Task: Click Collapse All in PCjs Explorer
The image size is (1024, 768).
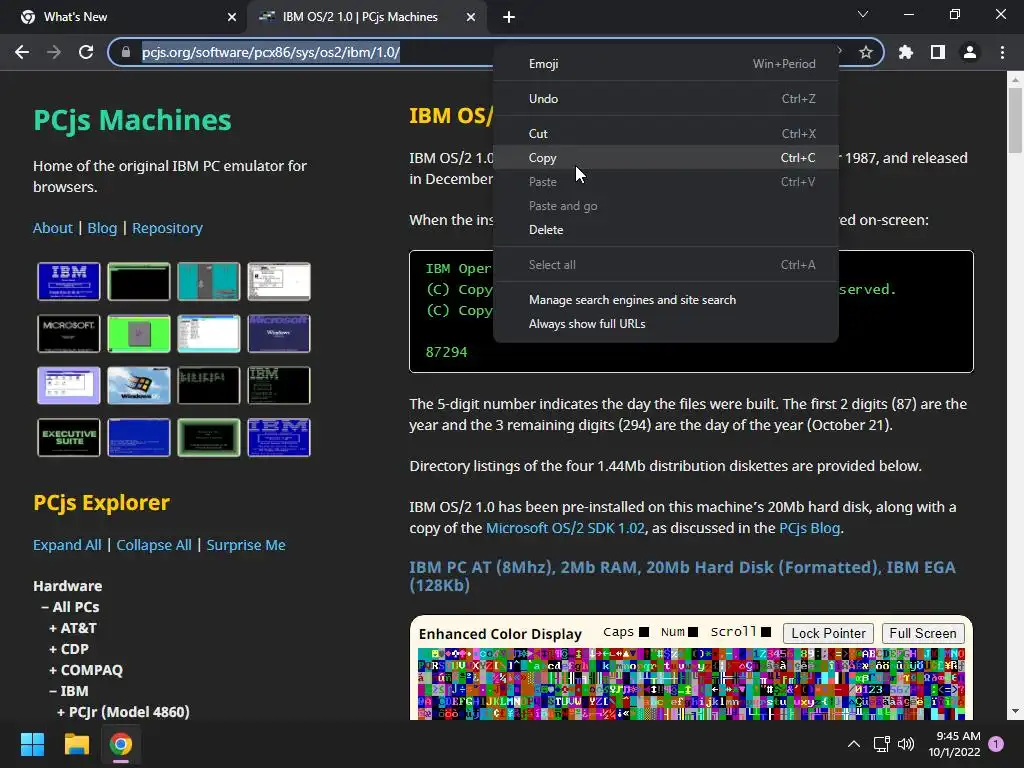Action: tap(154, 545)
